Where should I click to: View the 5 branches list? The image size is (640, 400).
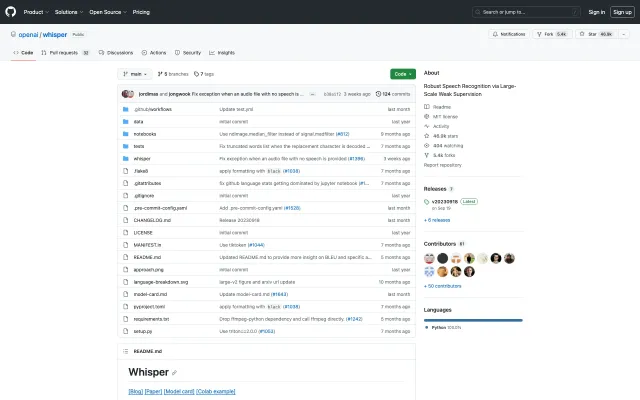point(174,74)
